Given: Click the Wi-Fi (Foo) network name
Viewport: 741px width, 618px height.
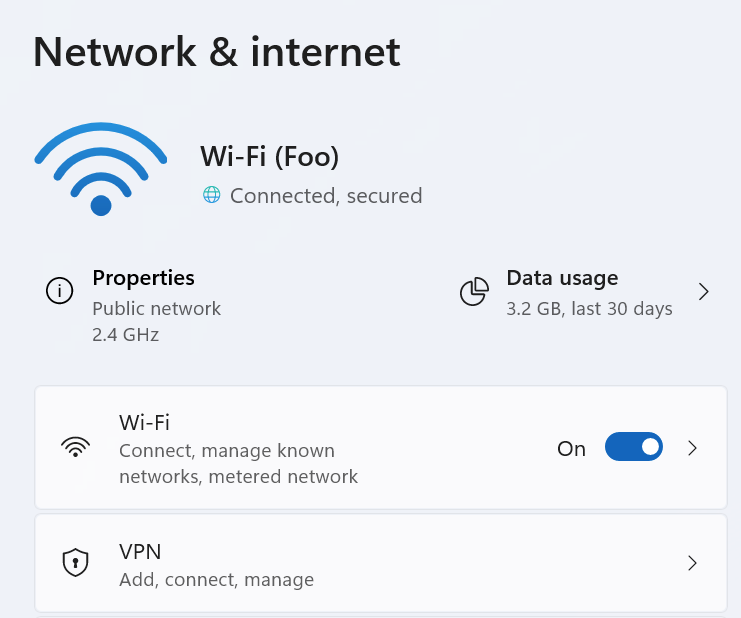Looking at the screenshot, I should (269, 156).
